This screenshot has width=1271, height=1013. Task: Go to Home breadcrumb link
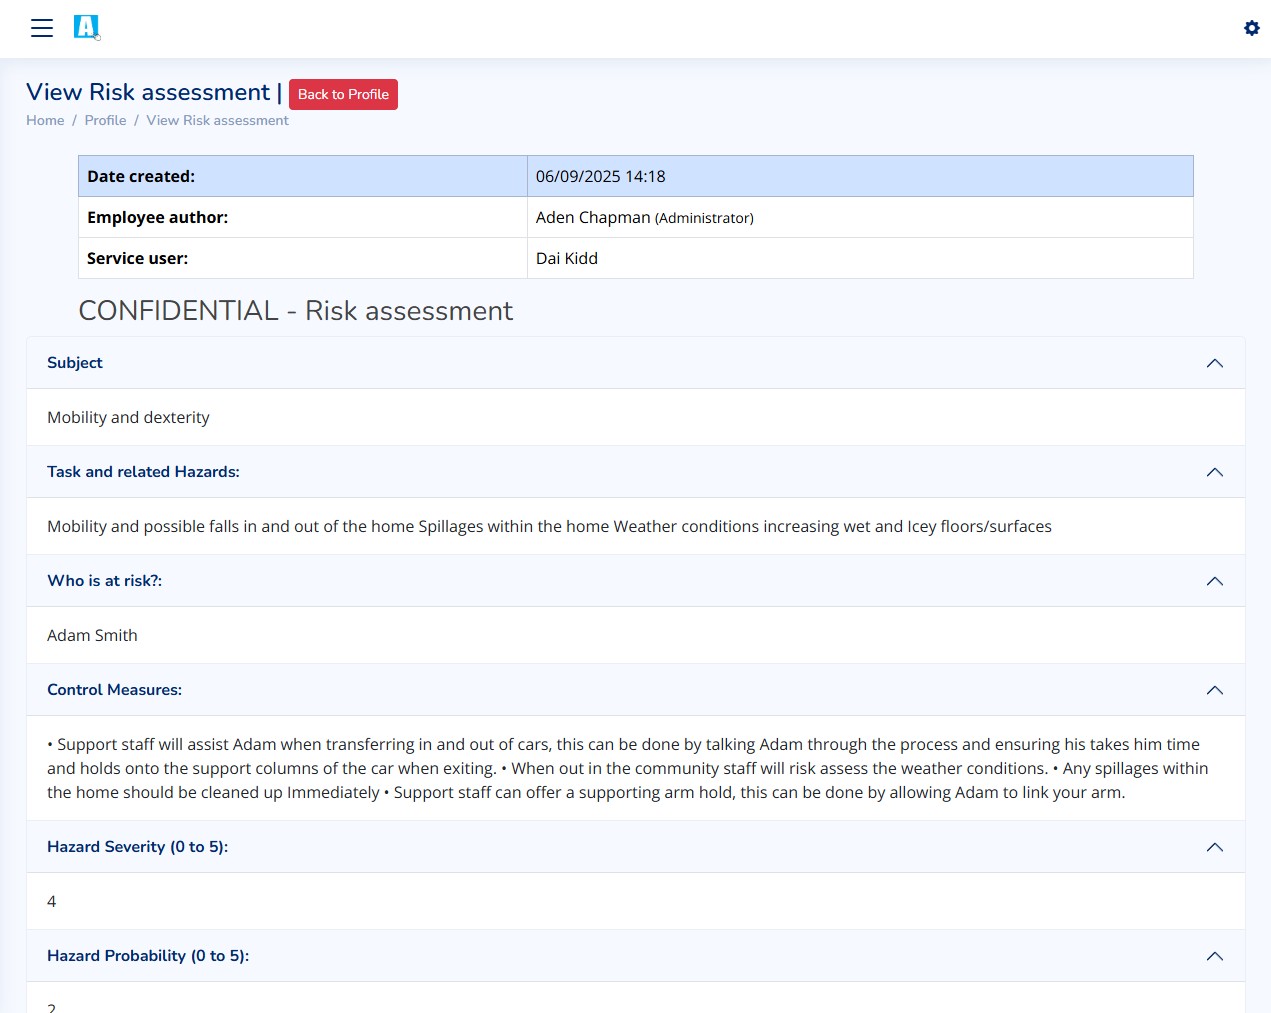tap(45, 120)
